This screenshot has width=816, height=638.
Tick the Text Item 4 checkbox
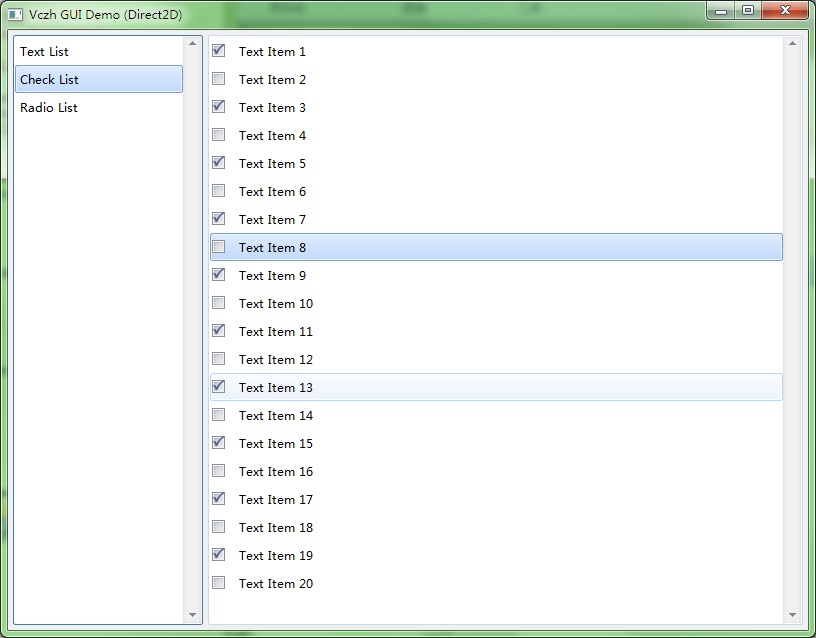[219, 135]
